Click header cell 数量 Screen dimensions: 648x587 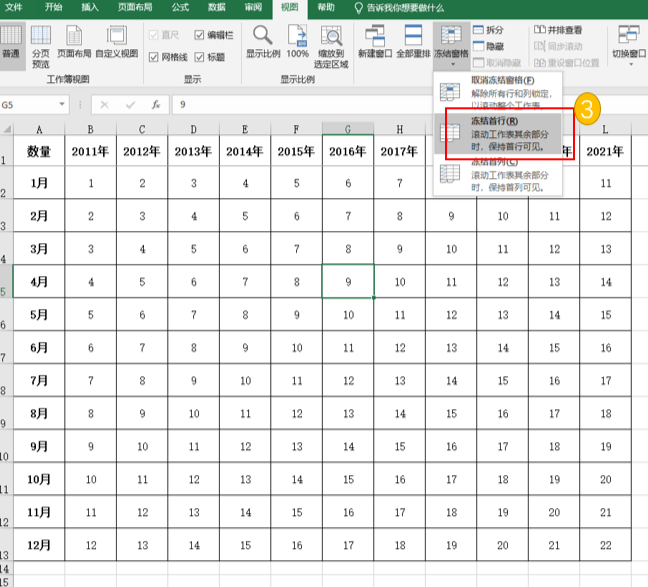[x=39, y=151]
